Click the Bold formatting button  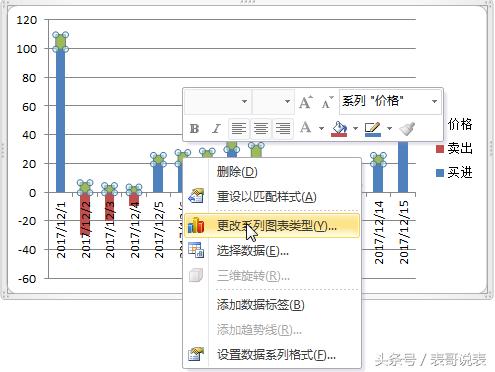[194, 129]
